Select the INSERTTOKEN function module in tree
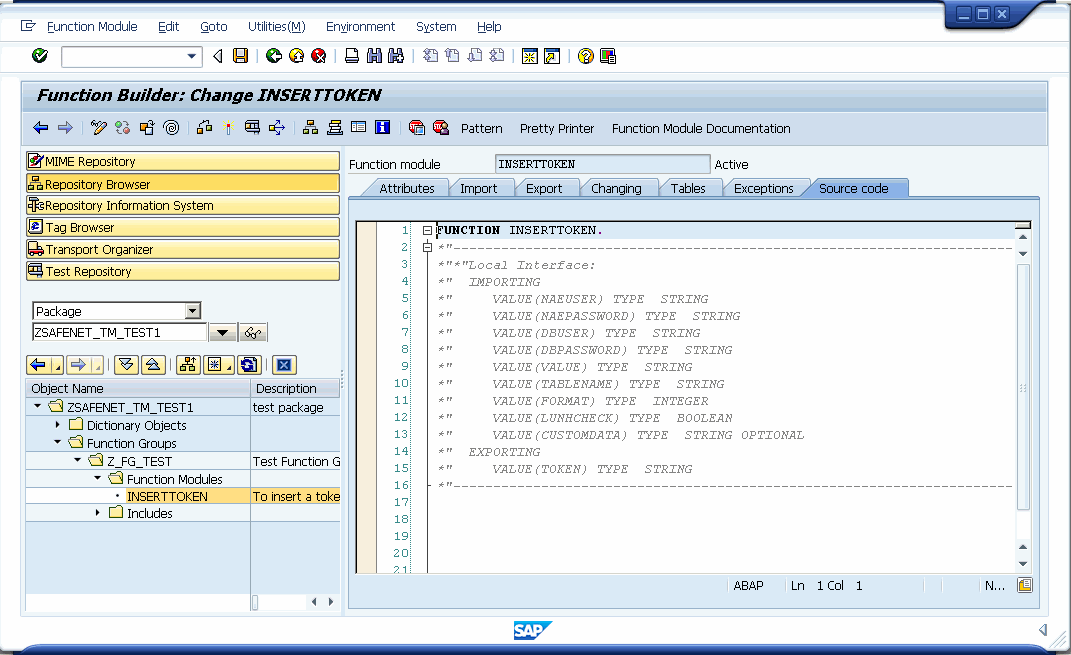1071x655 pixels. tap(167, 496)
